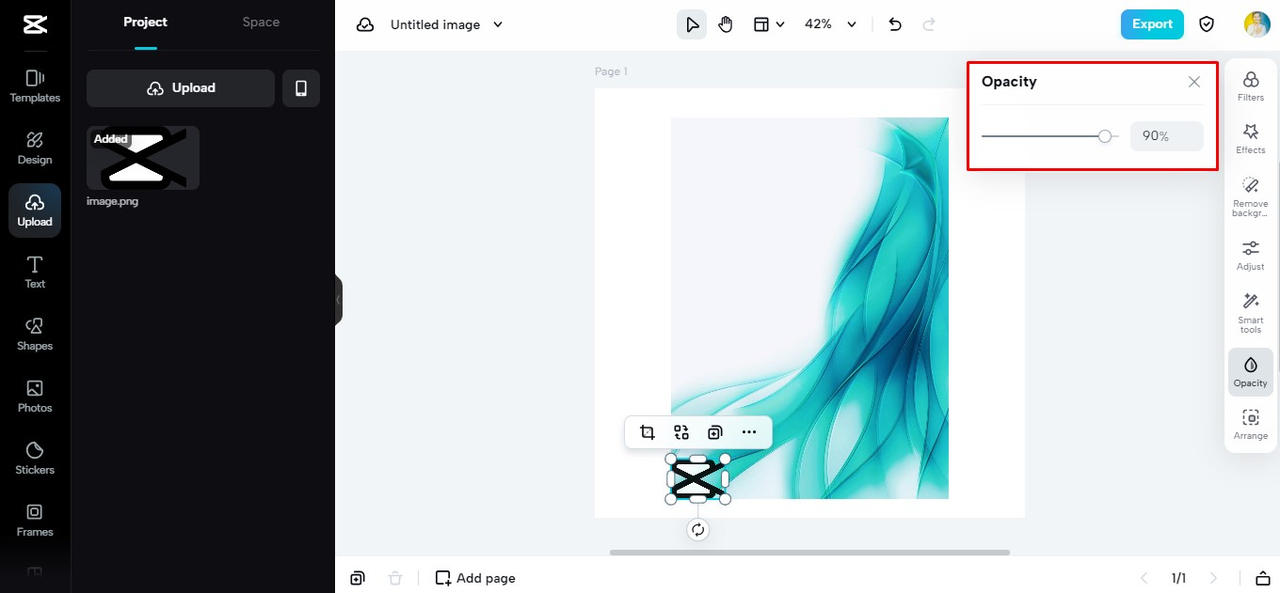1280x593 pixels.
Task: Select the crop icon in floating toolbar
Action: click(x=647, y=432)
